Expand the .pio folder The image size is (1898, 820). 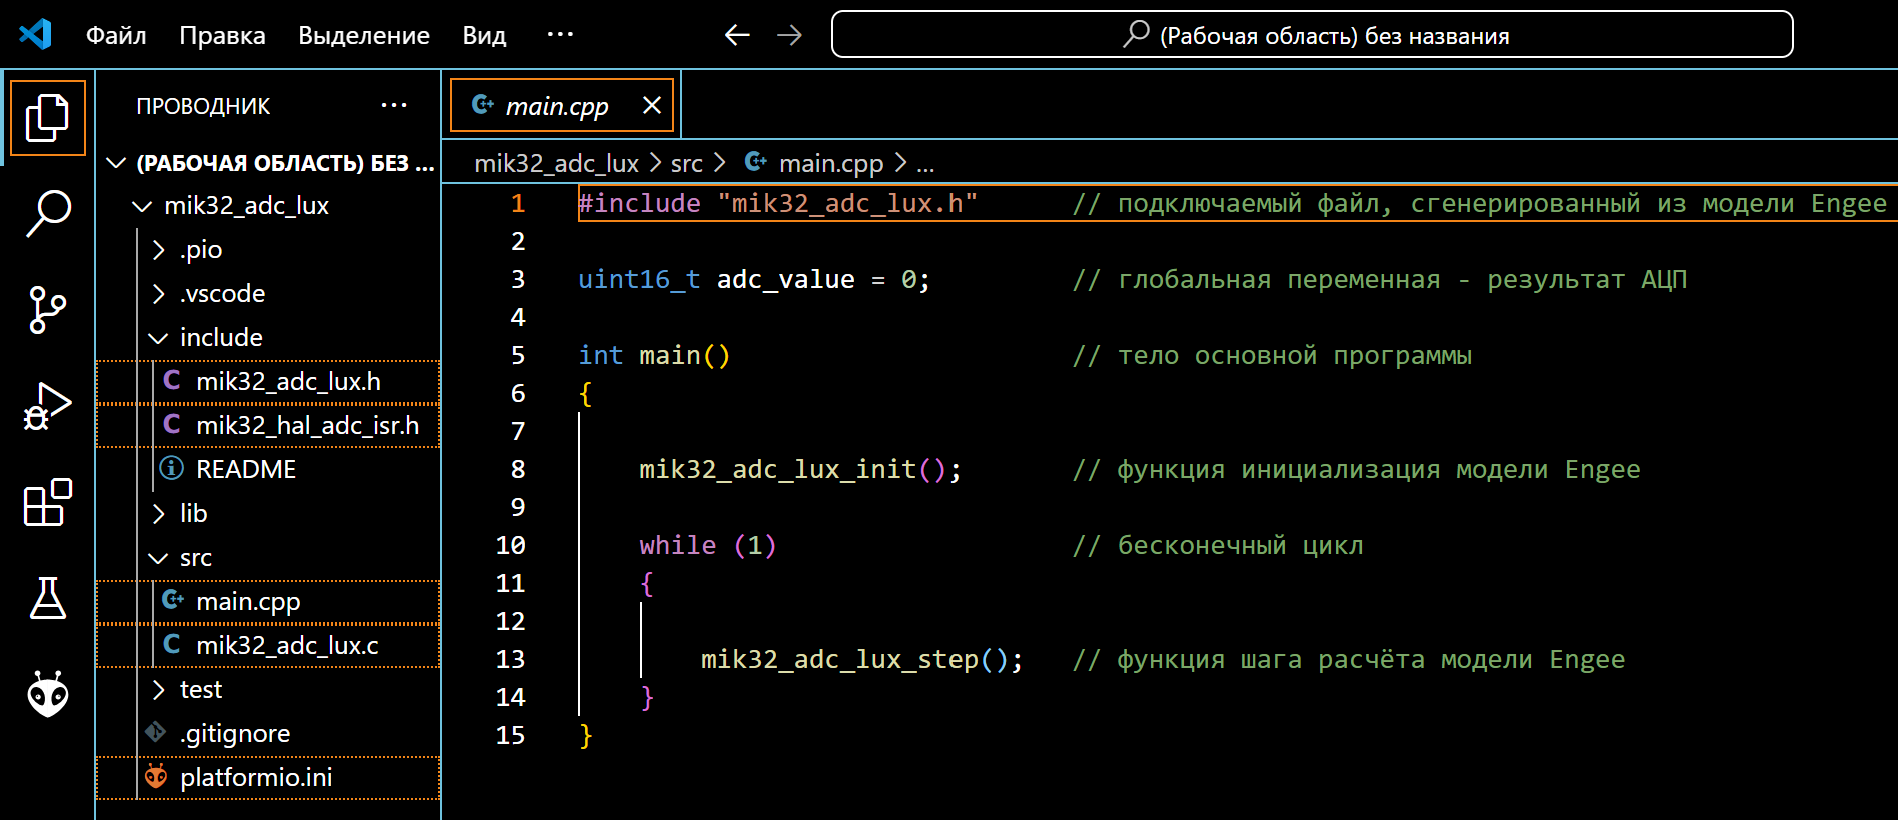click(200, 250)
